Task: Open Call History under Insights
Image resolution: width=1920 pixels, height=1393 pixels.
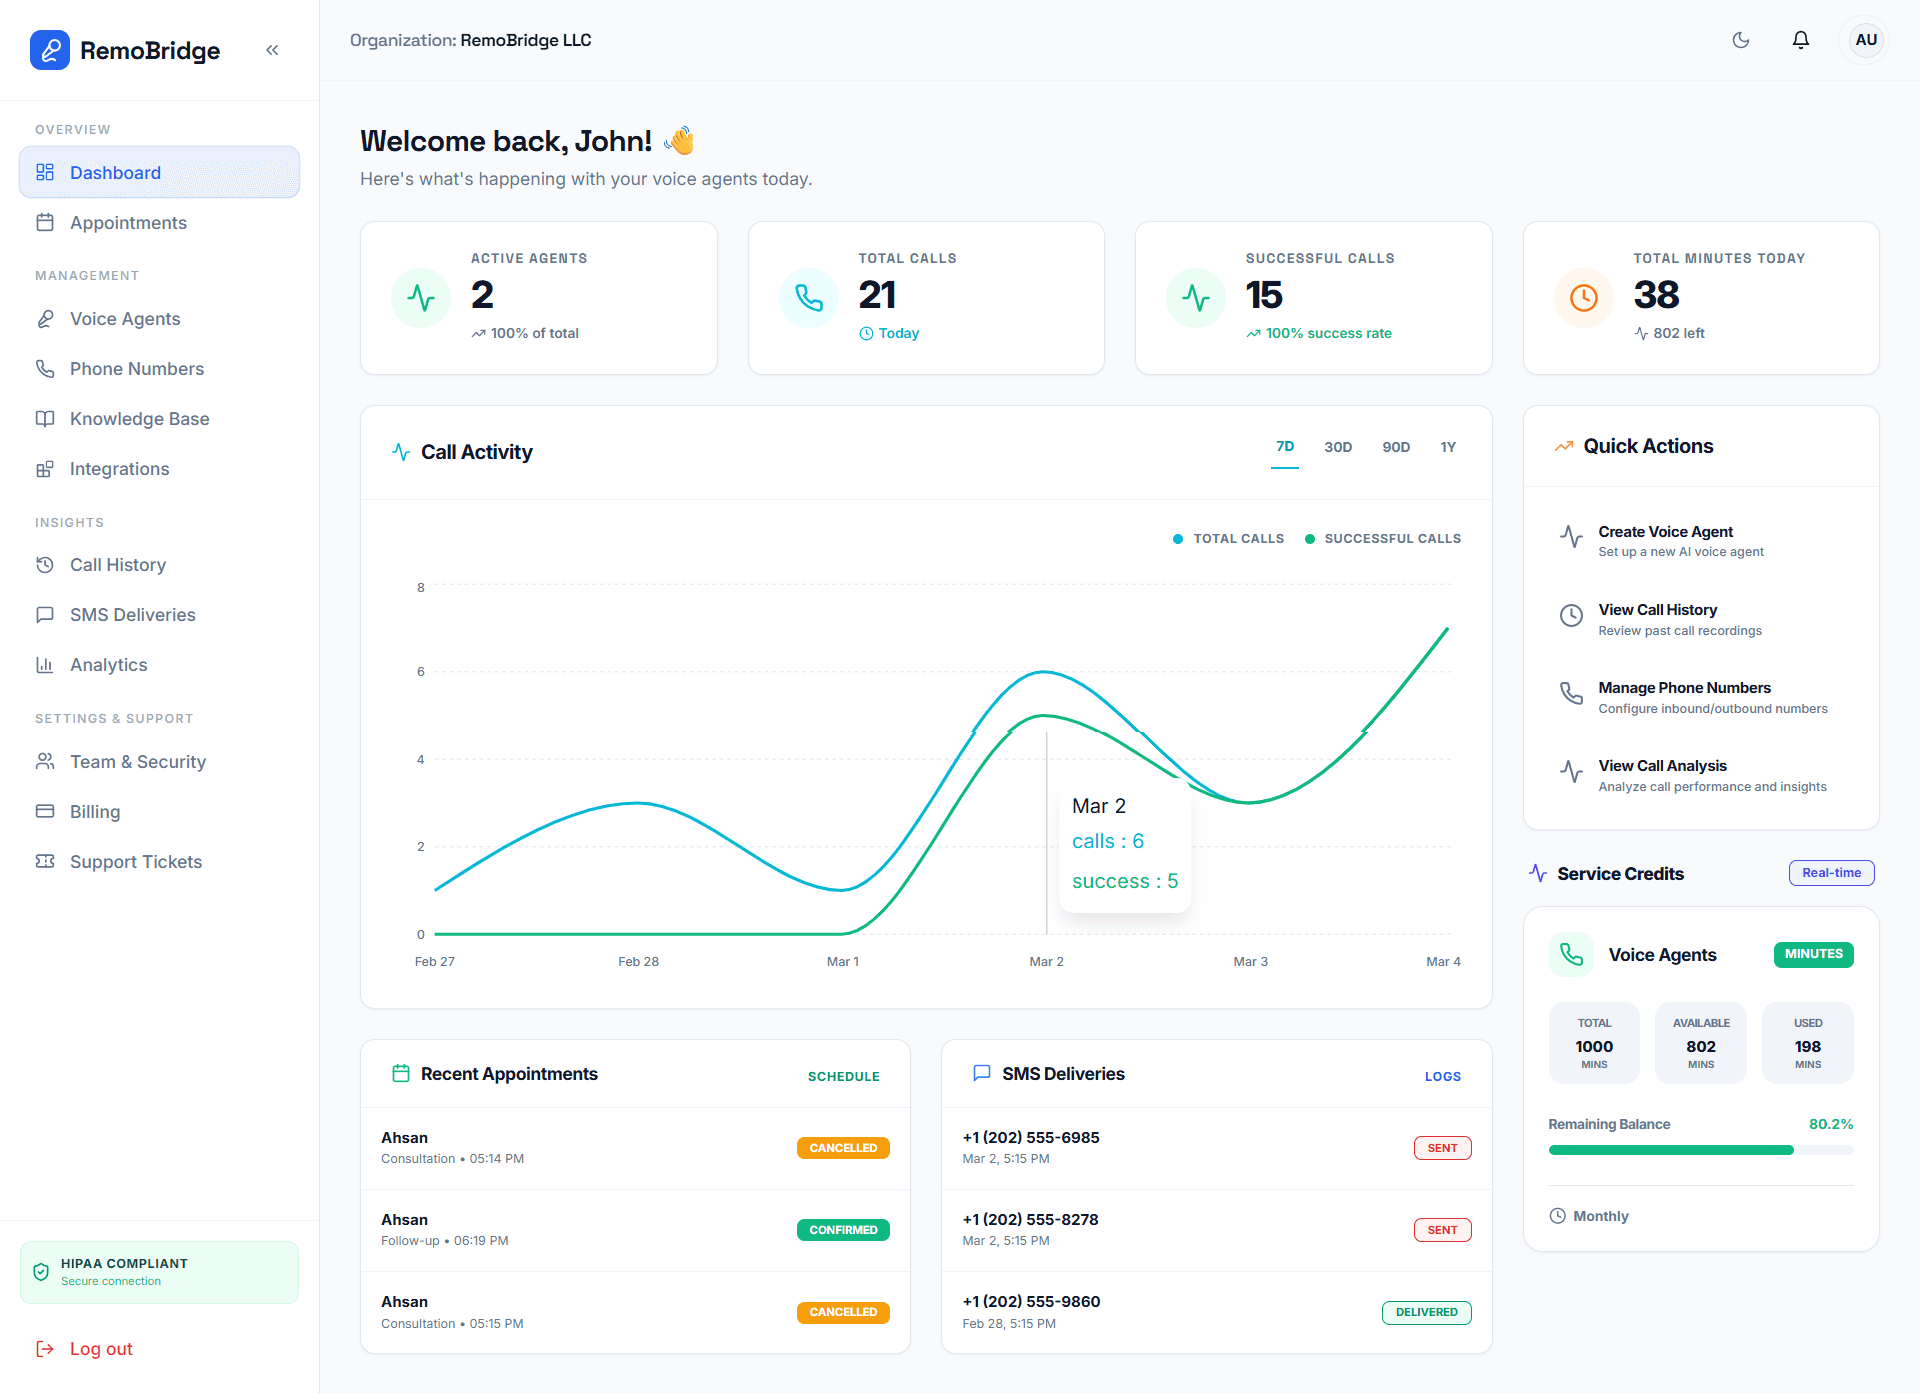Action: 117,564
